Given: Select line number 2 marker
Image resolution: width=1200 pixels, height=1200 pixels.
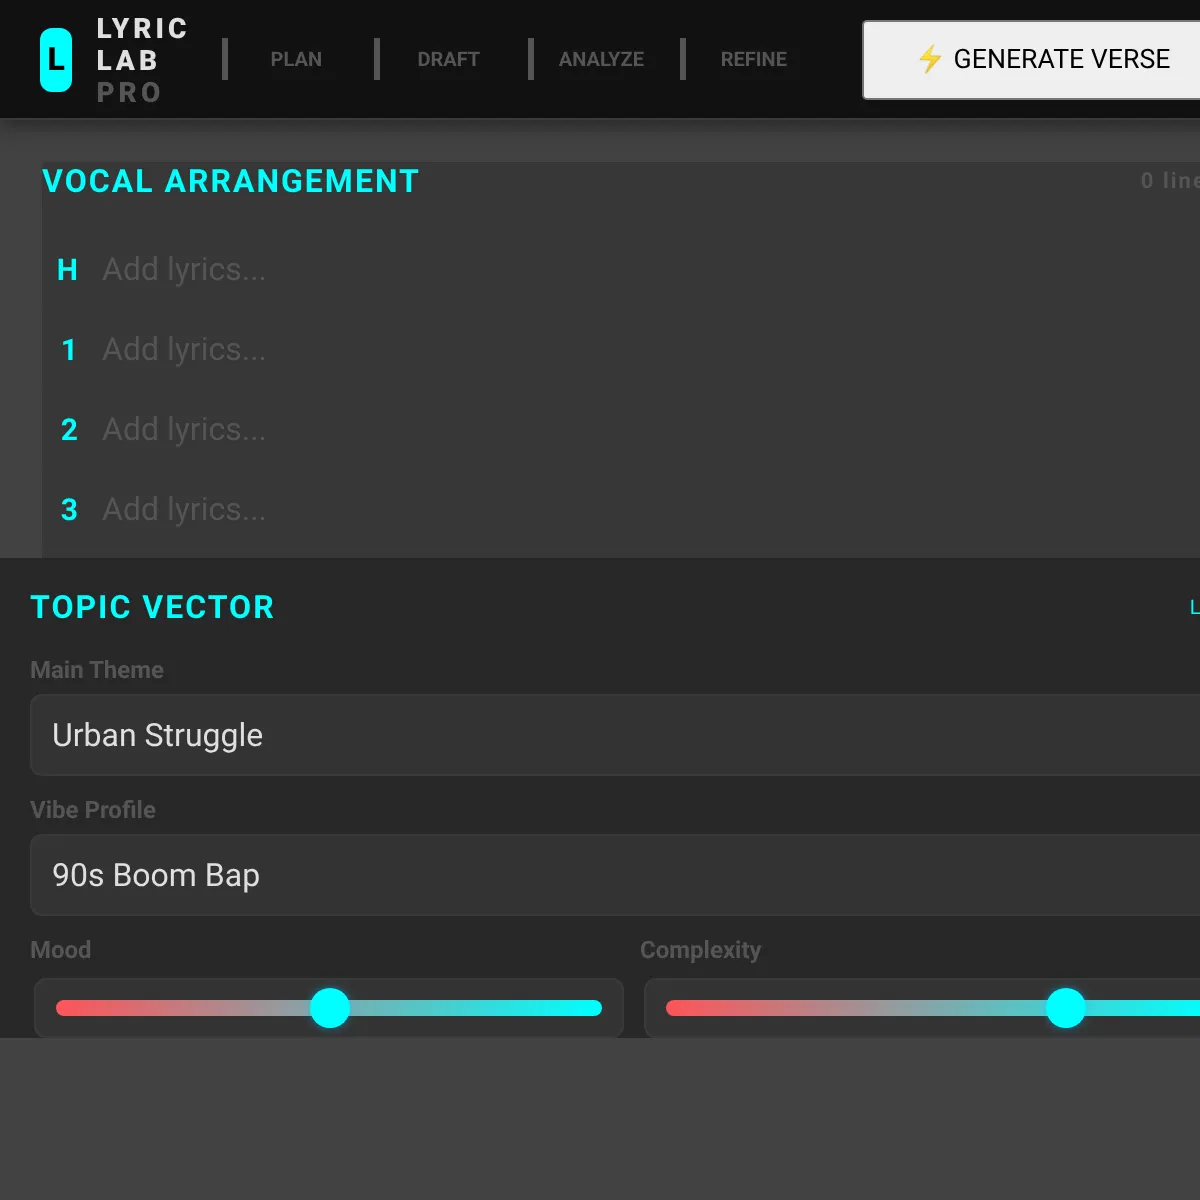Looking at the screenshot, I should tap(69, 430).
